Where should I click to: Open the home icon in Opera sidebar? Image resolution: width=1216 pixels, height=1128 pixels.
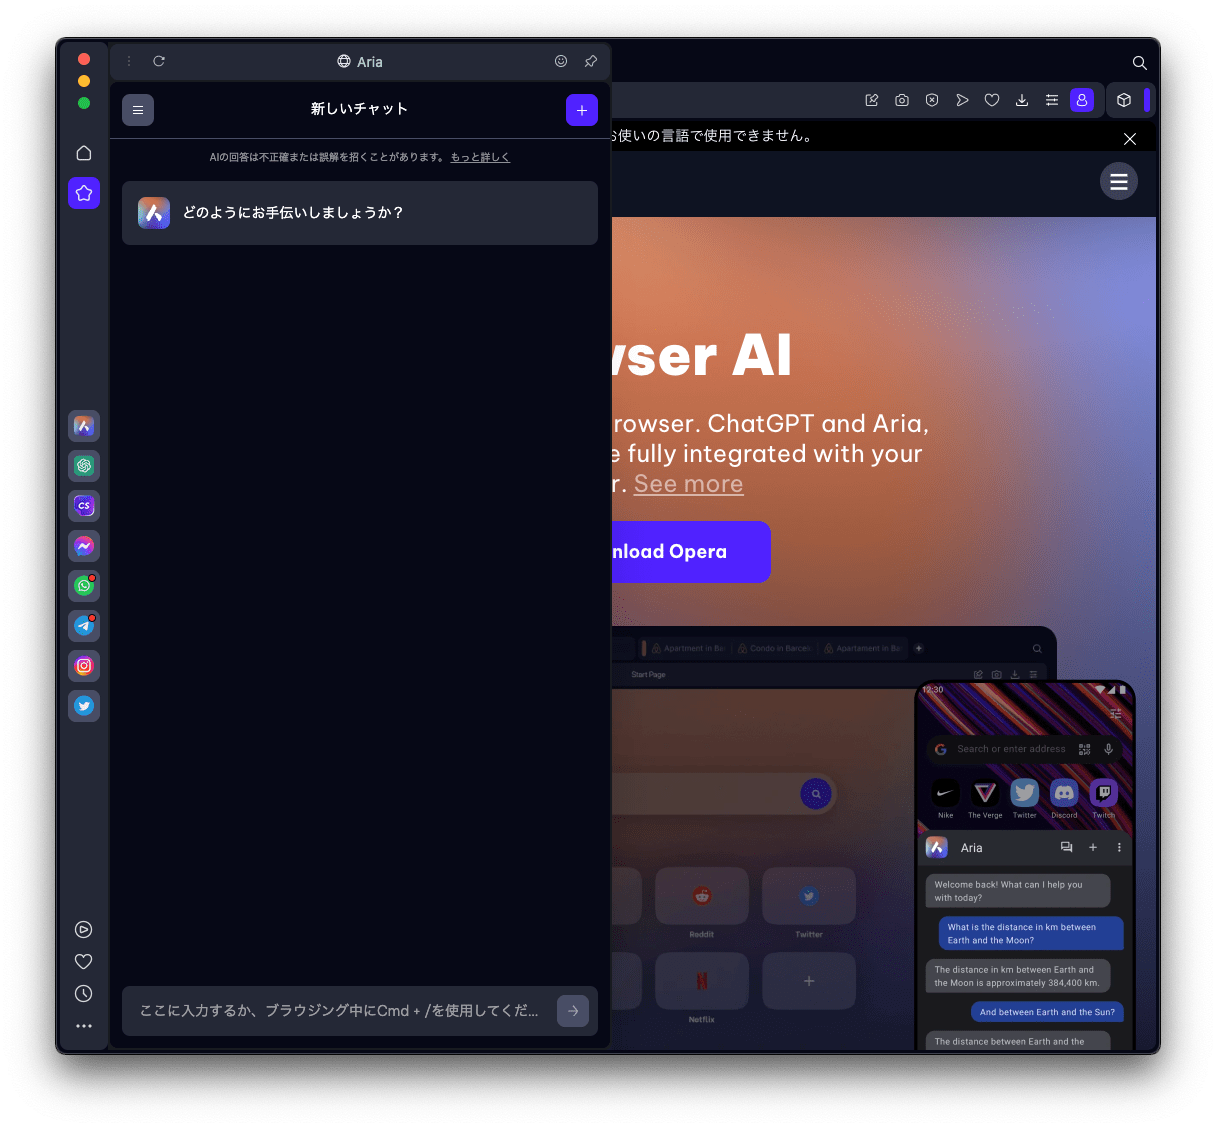click(84, 153)
